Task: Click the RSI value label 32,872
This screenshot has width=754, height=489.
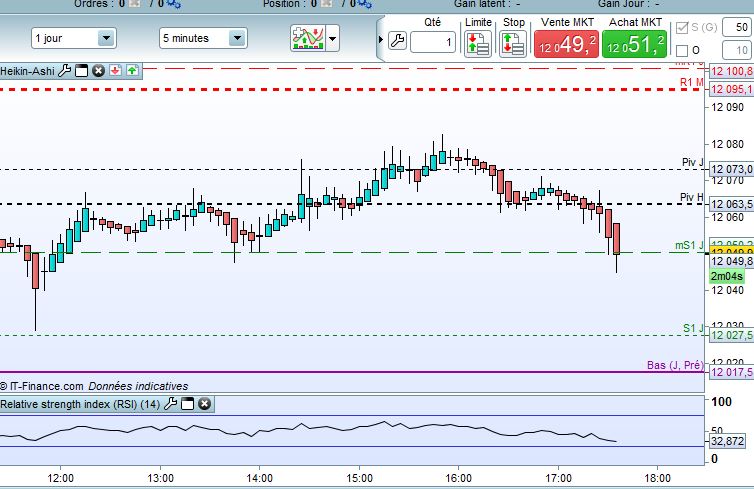Action: click(727, 440)
